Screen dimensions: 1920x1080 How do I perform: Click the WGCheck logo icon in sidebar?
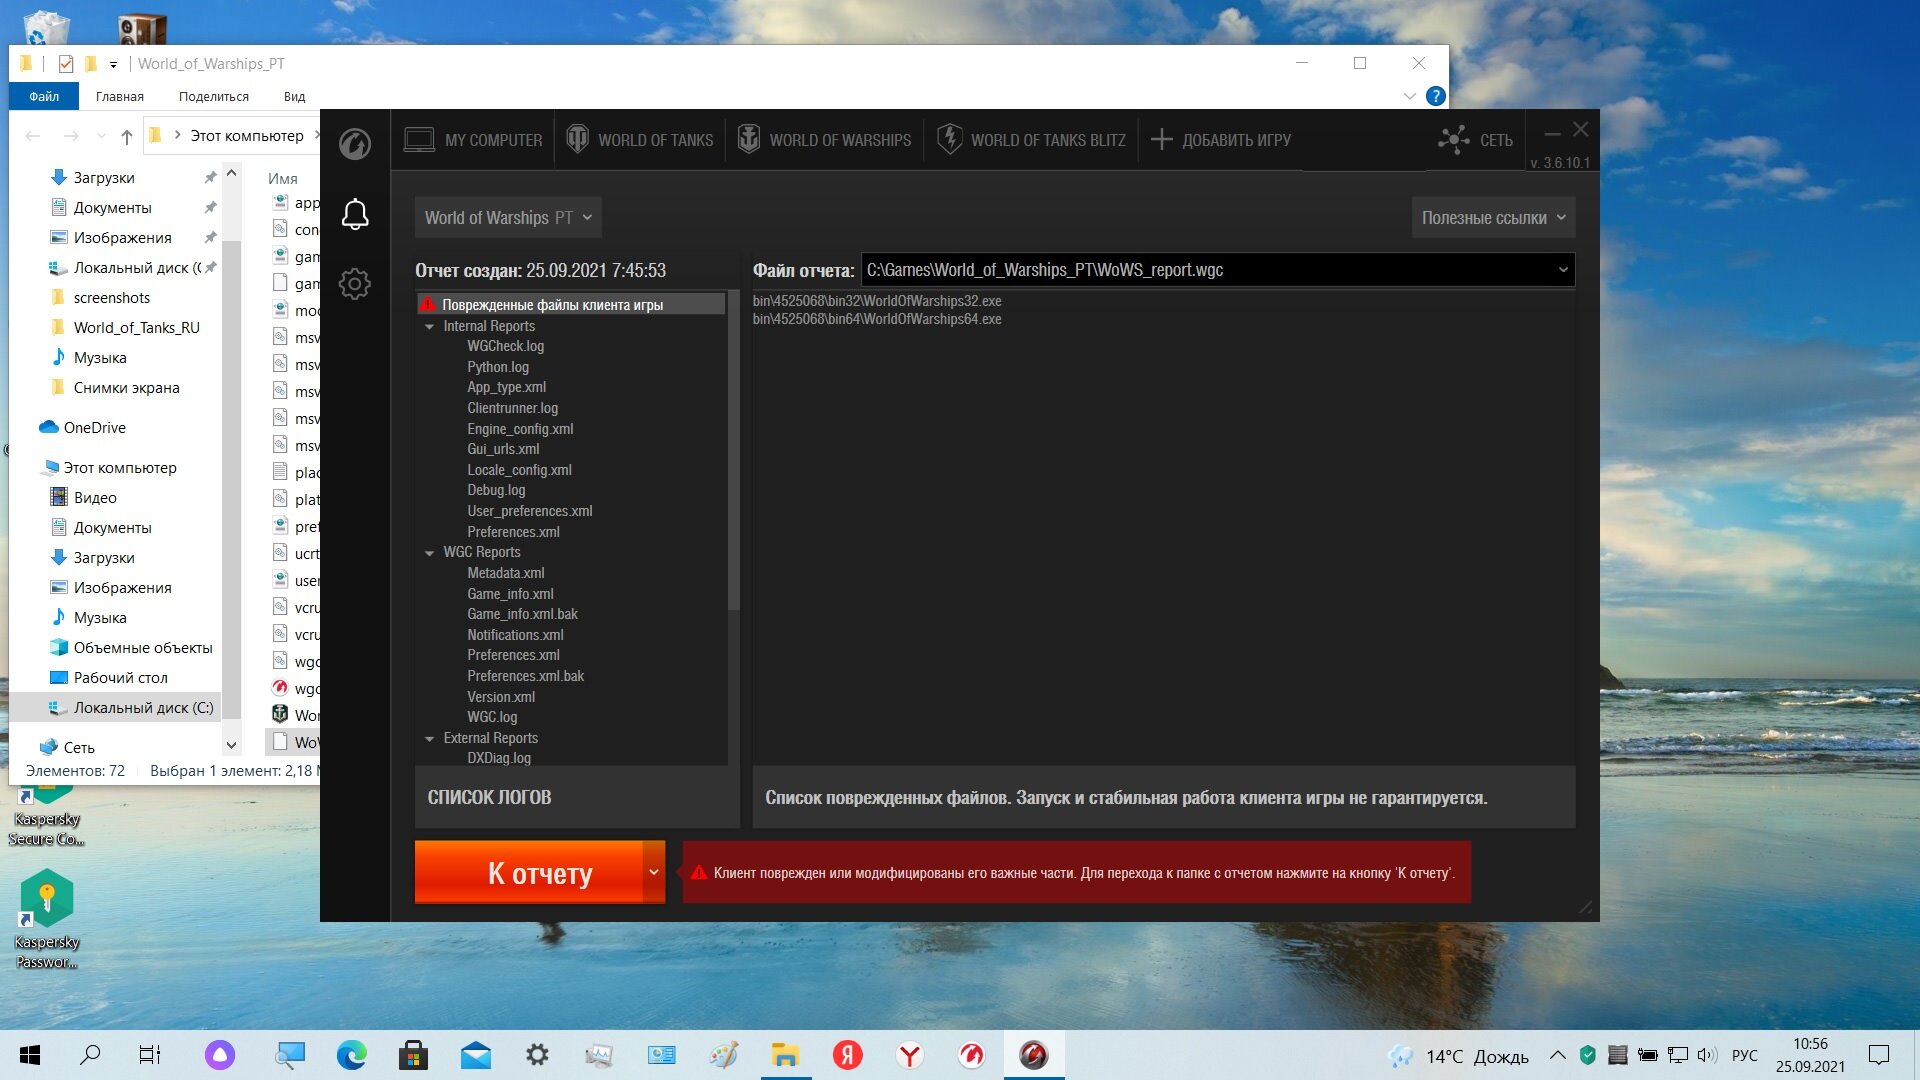355,144
